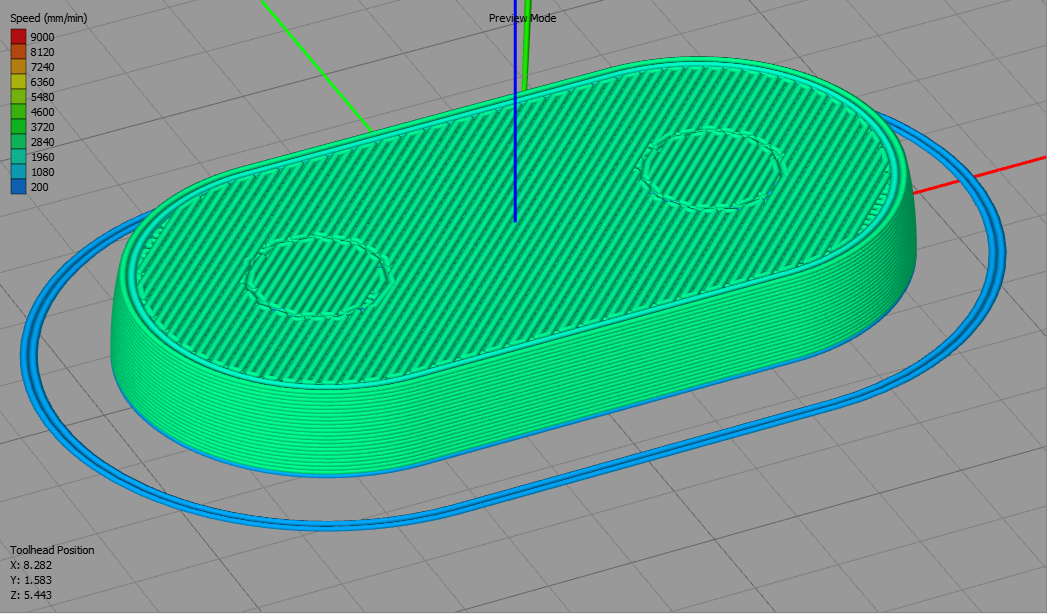Click the orange 8120 speed swatch
Screen dimensions: 1047x614
[x=18, y=50]
